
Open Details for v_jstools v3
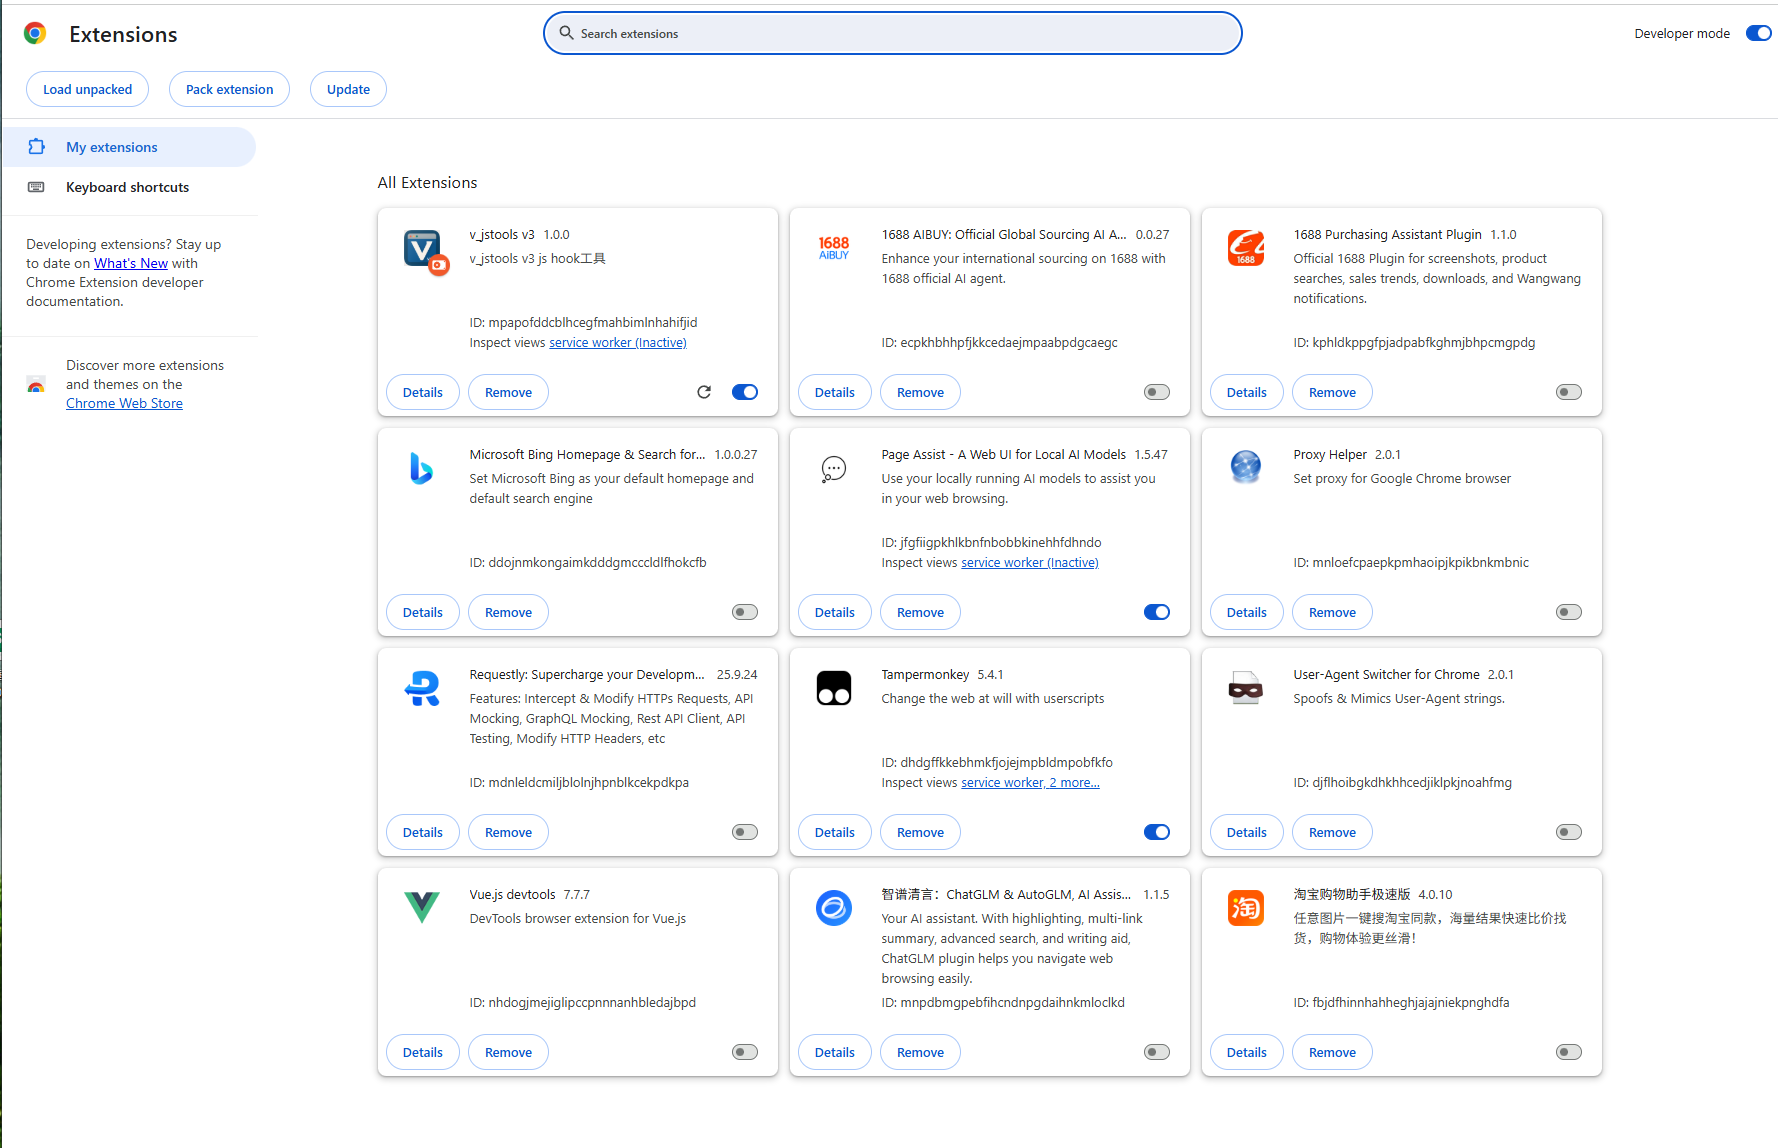pos(423,392)
